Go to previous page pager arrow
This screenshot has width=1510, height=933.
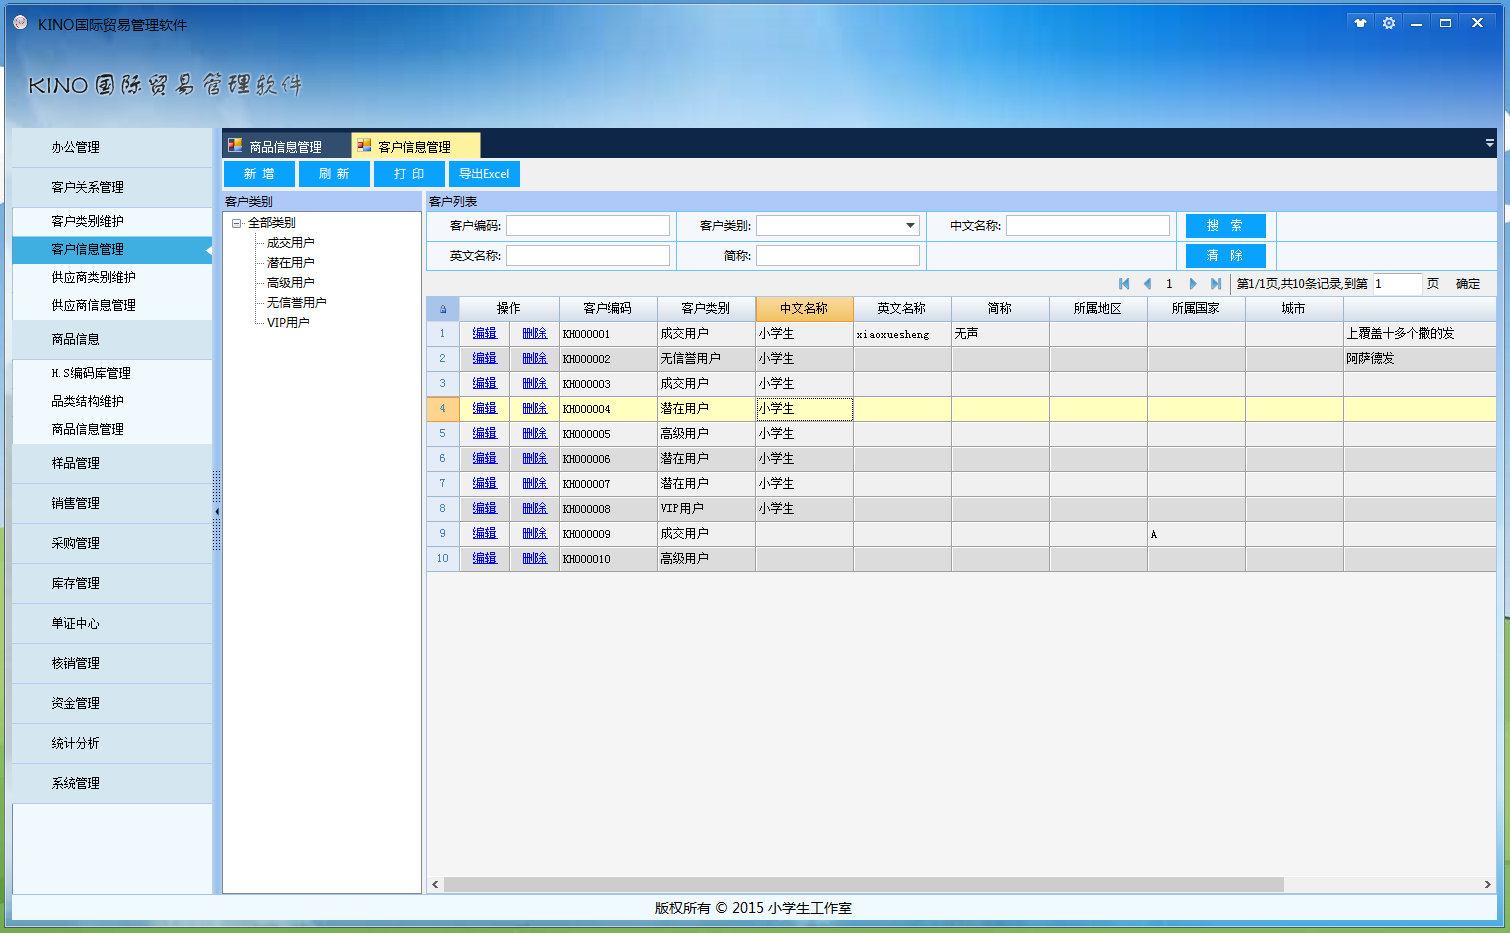pos(1147,284)
